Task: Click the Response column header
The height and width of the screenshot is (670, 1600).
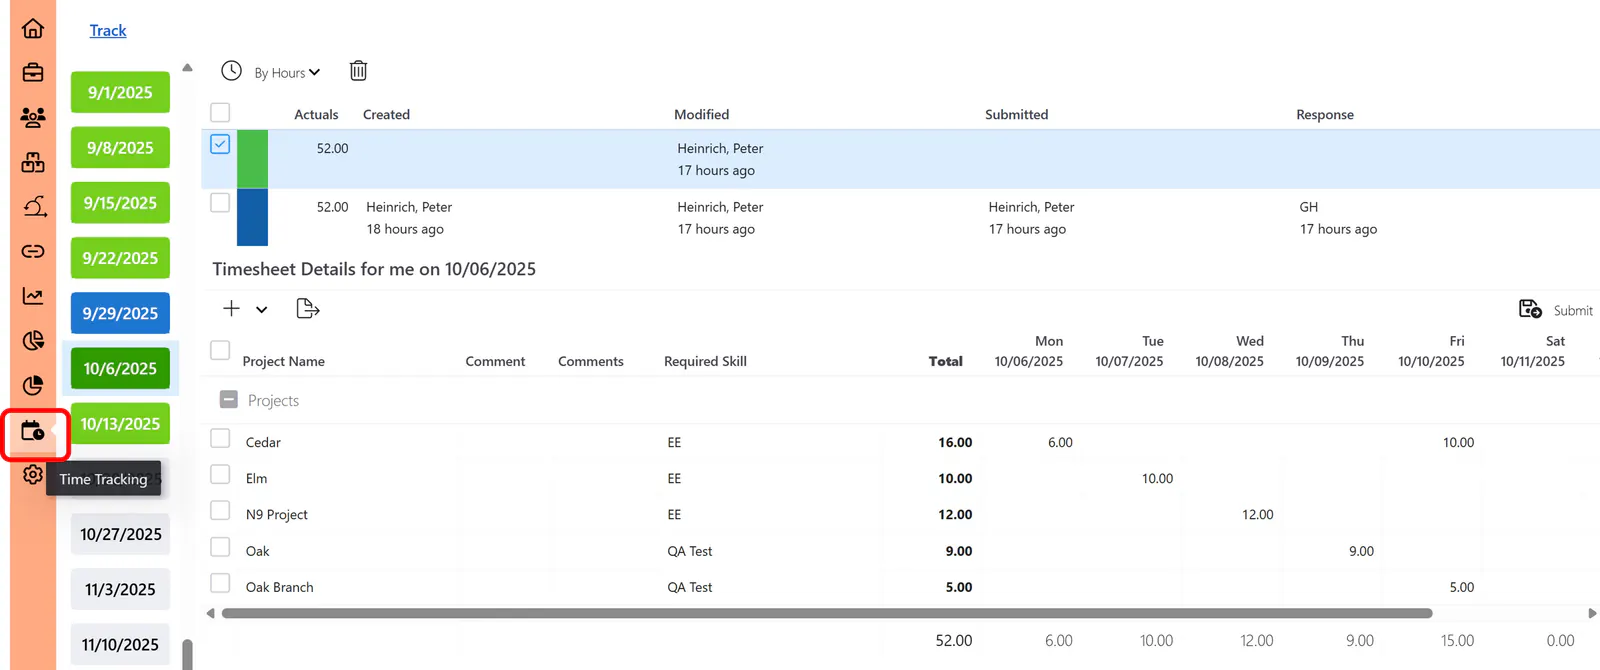Action: click(1325, 114)
